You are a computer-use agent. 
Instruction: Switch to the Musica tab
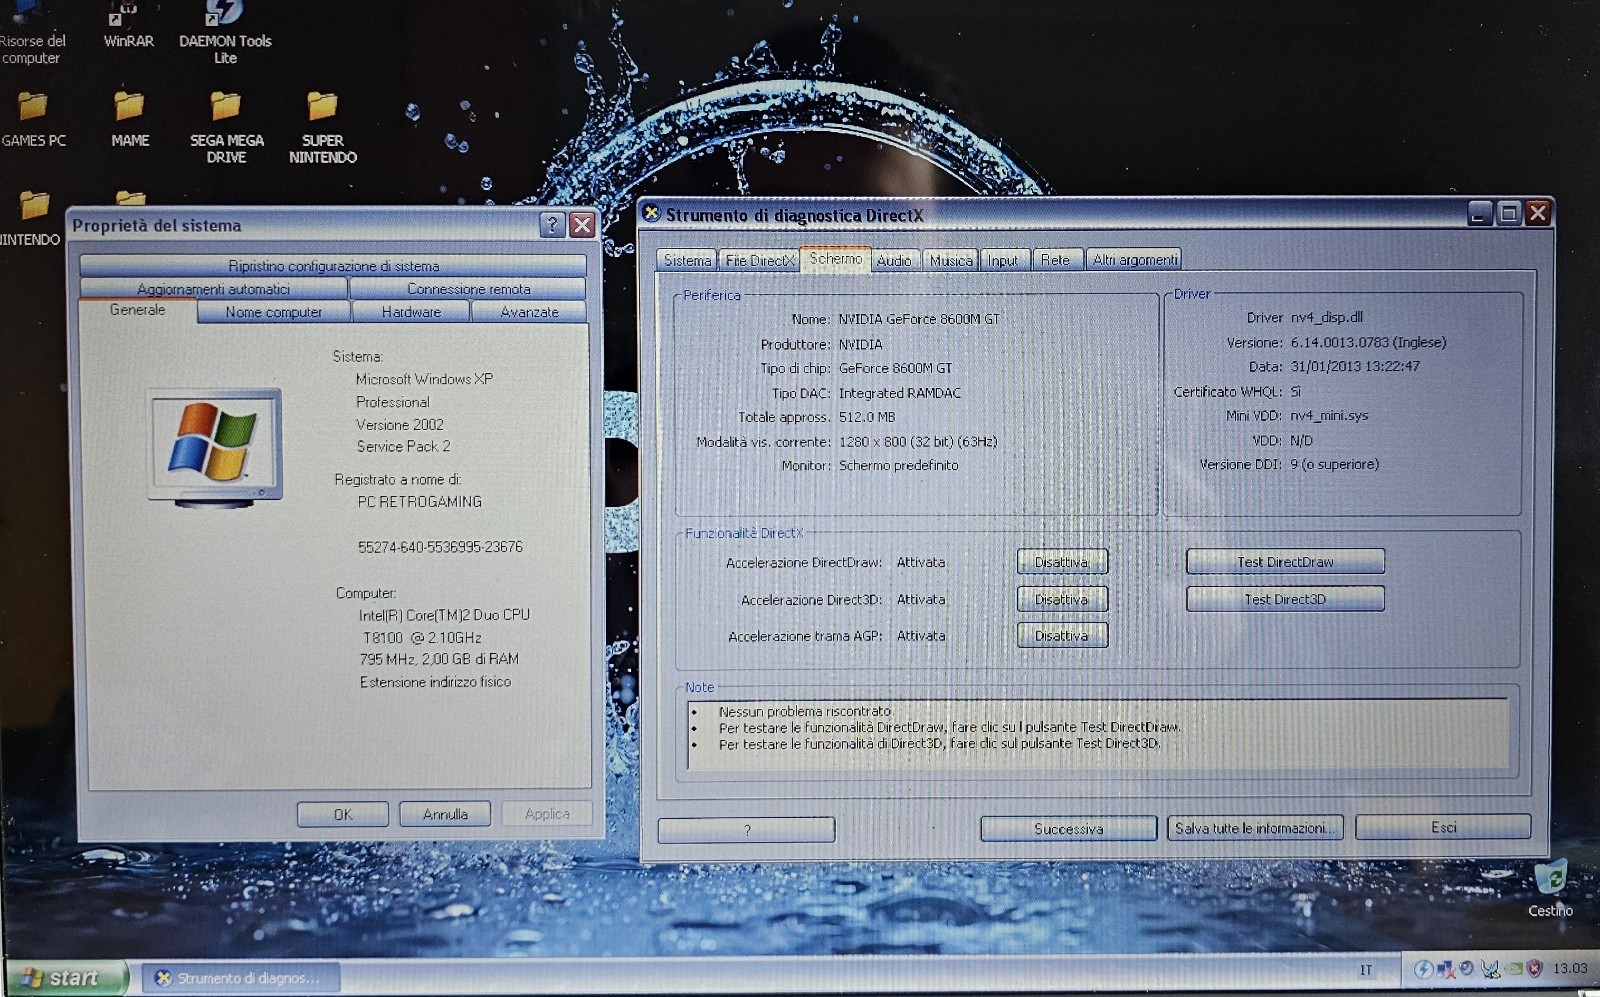(x=950, y=260)
